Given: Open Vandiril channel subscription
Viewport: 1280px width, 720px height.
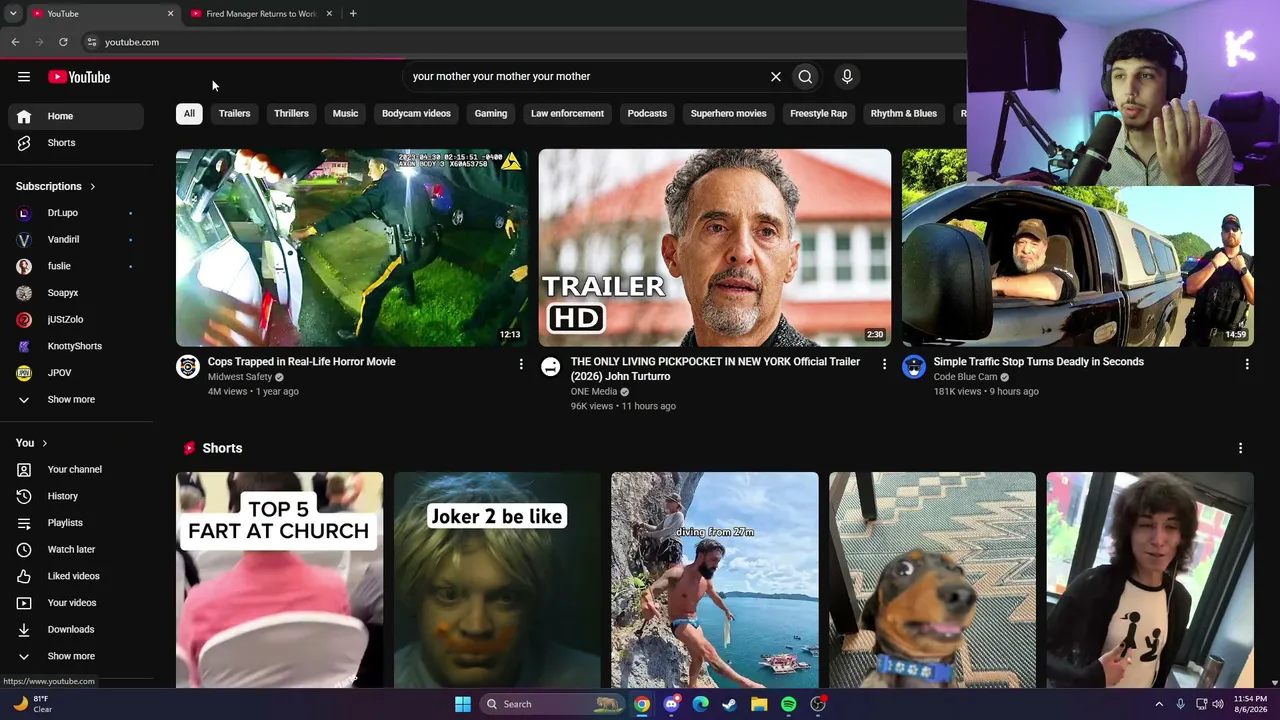Looking at the screenshot, I should tap(76, 240).
